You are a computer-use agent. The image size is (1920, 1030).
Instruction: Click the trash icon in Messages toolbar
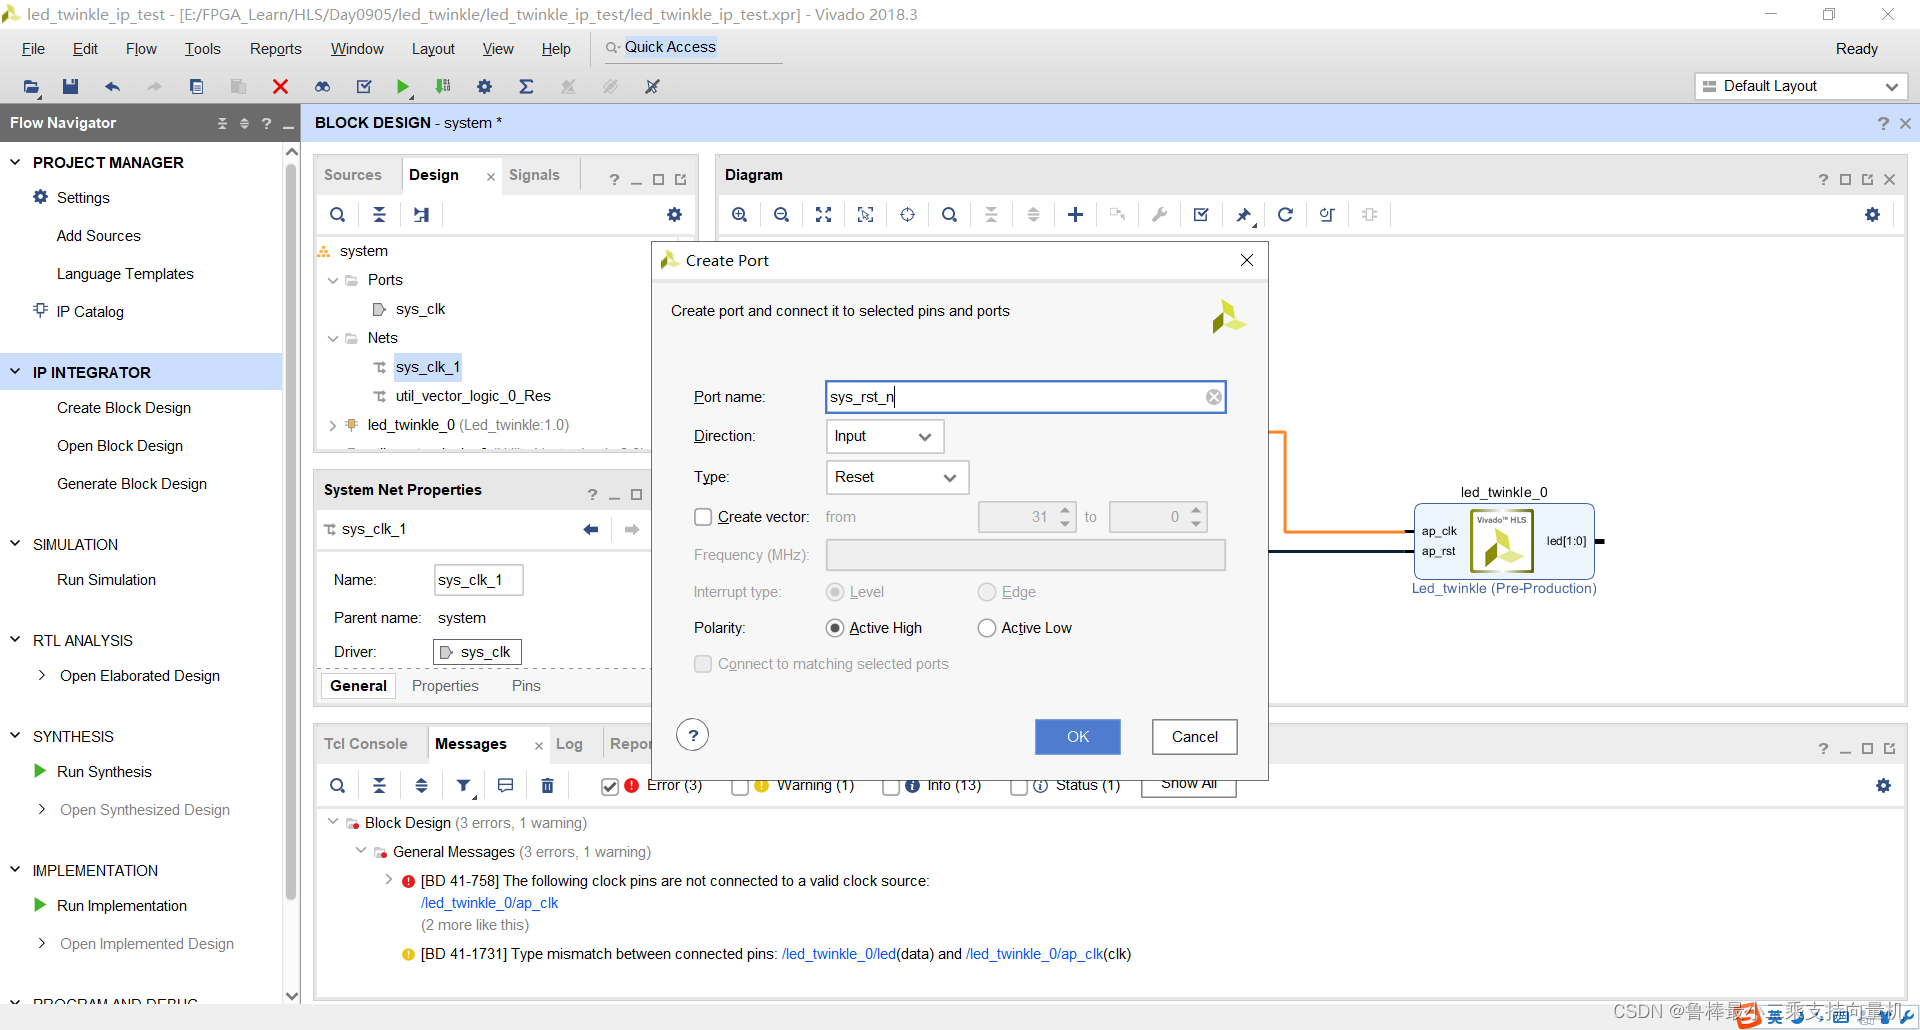pos(547,786)
